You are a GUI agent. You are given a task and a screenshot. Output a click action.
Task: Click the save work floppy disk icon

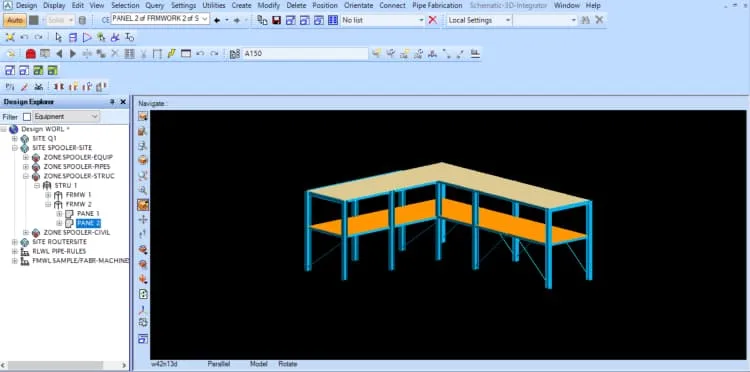point(276,20)
